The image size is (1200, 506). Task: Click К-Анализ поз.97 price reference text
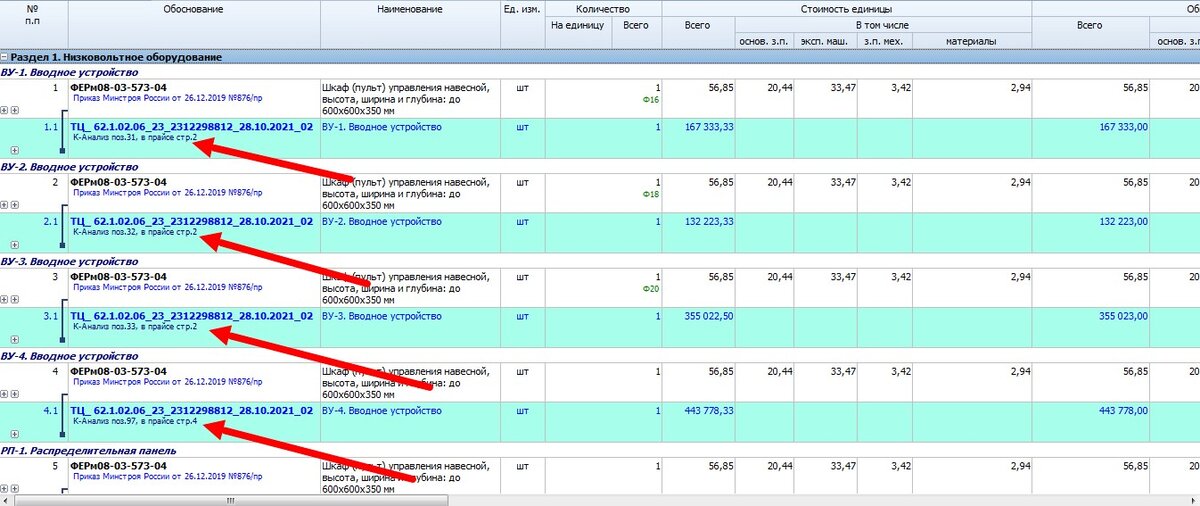click(135, 422)
